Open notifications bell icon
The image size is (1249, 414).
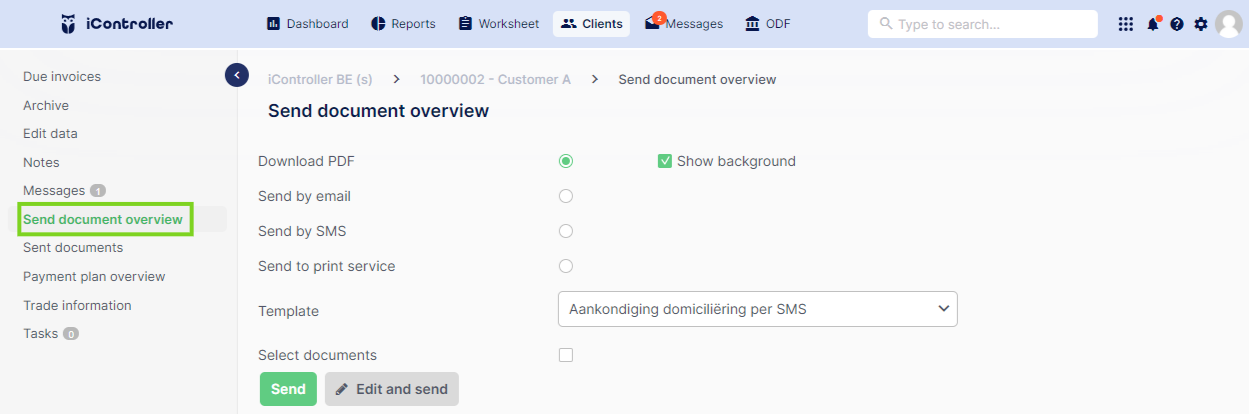[1153, 24]
